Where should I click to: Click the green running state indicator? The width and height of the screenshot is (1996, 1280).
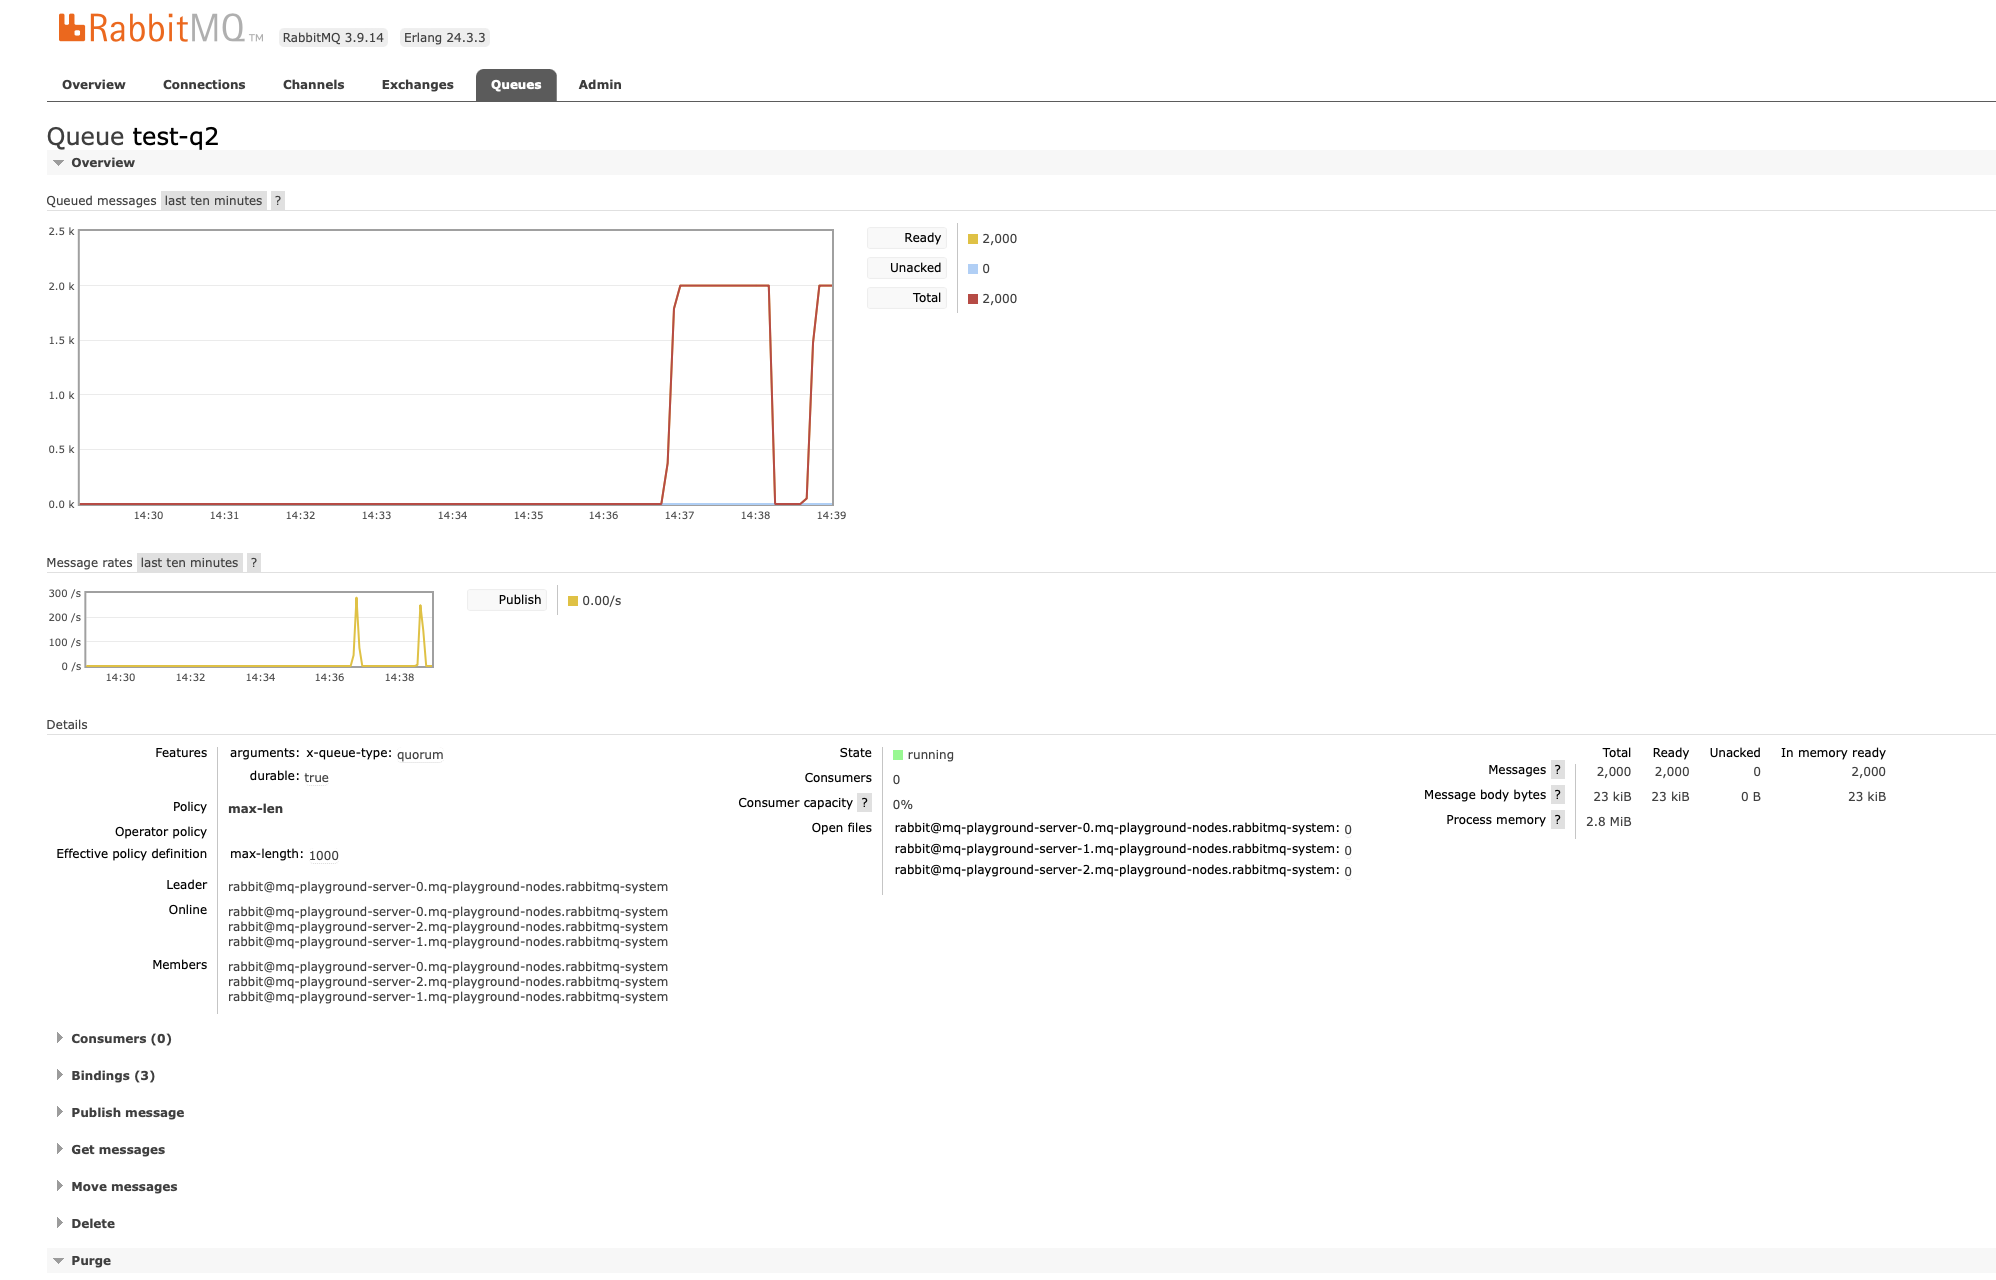(897, 755)
